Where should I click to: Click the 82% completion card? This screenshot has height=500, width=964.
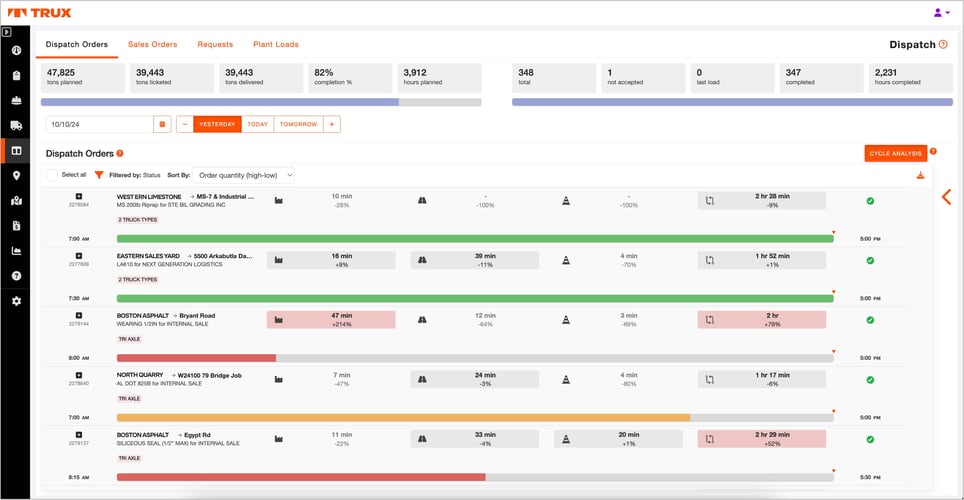[x=350, y=78]
